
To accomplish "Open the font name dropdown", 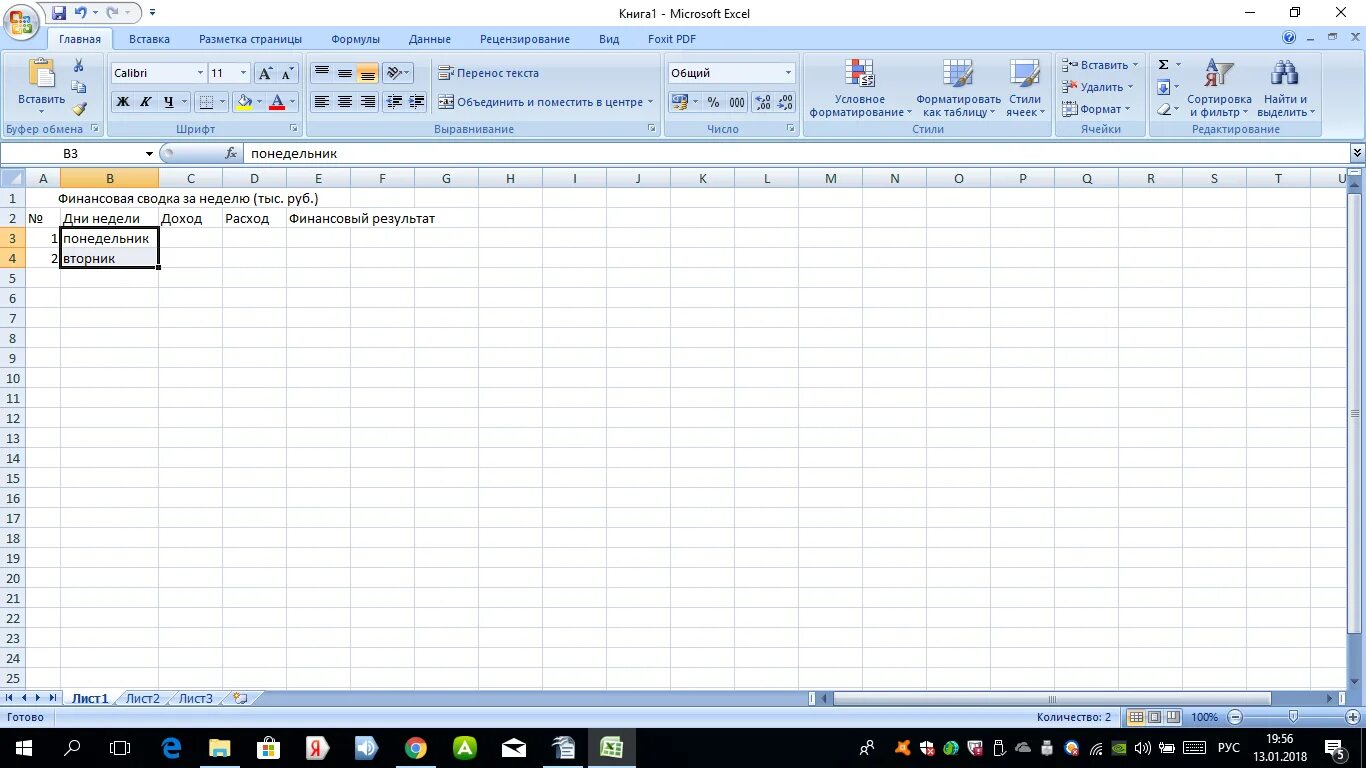I will tap(199, 72).
